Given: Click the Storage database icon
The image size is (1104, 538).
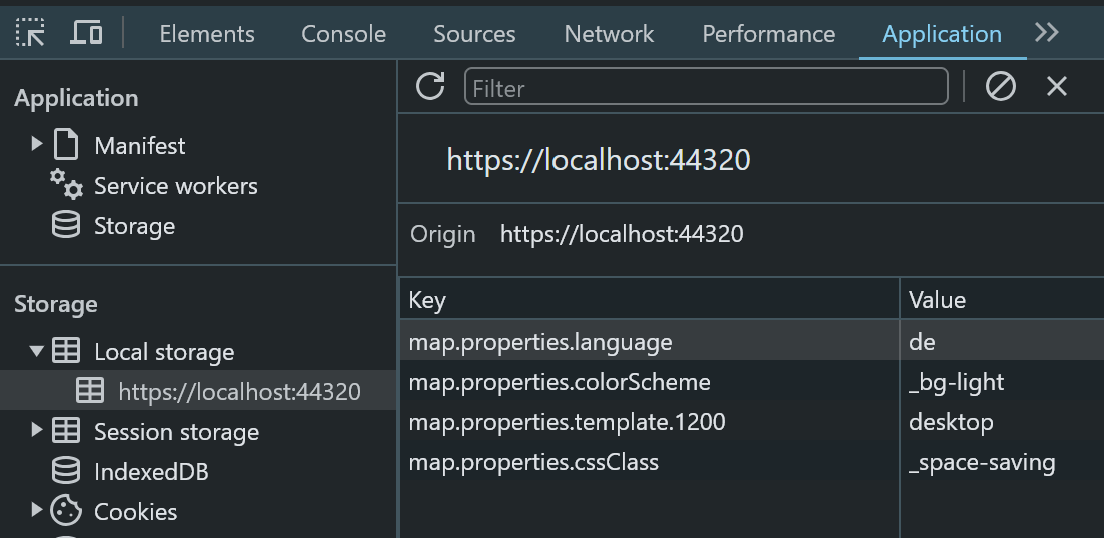Looking at the screenshot, I should pyautogui.click(x=66, y=225).
